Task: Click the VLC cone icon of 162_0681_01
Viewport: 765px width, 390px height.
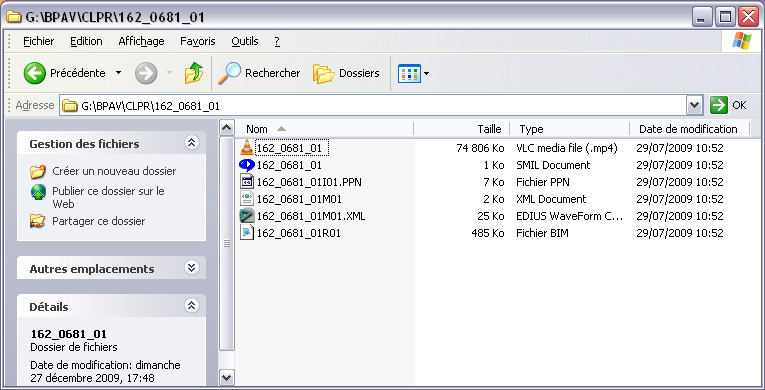Action: click(x=247, y=147)
